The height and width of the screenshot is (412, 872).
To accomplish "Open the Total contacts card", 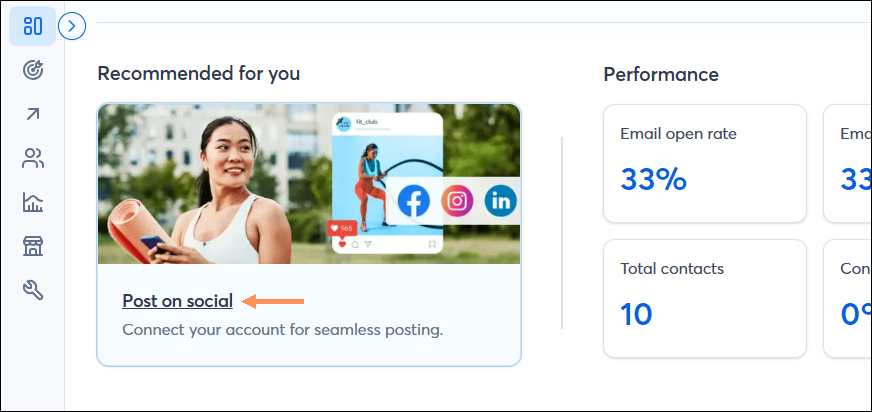I will pyautogui.click(x=705, y=299).
